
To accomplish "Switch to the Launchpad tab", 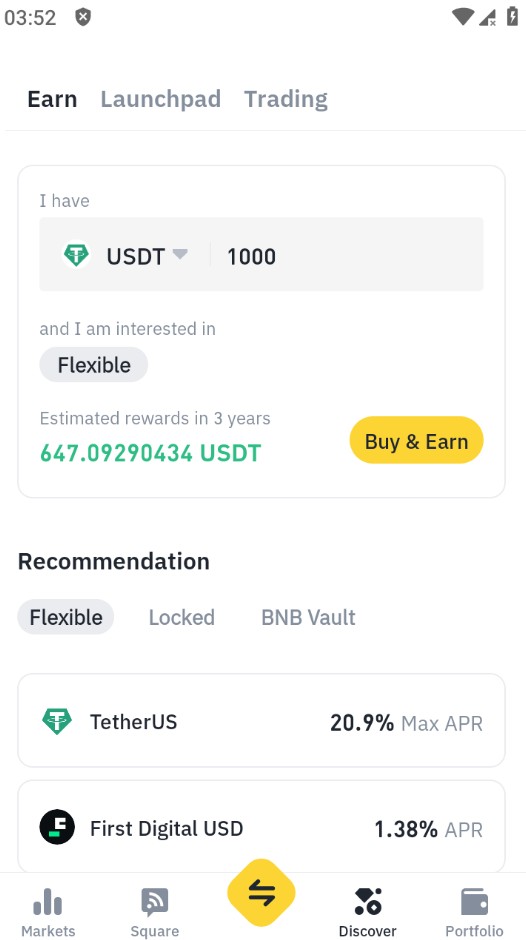I will tap(161, 99).
